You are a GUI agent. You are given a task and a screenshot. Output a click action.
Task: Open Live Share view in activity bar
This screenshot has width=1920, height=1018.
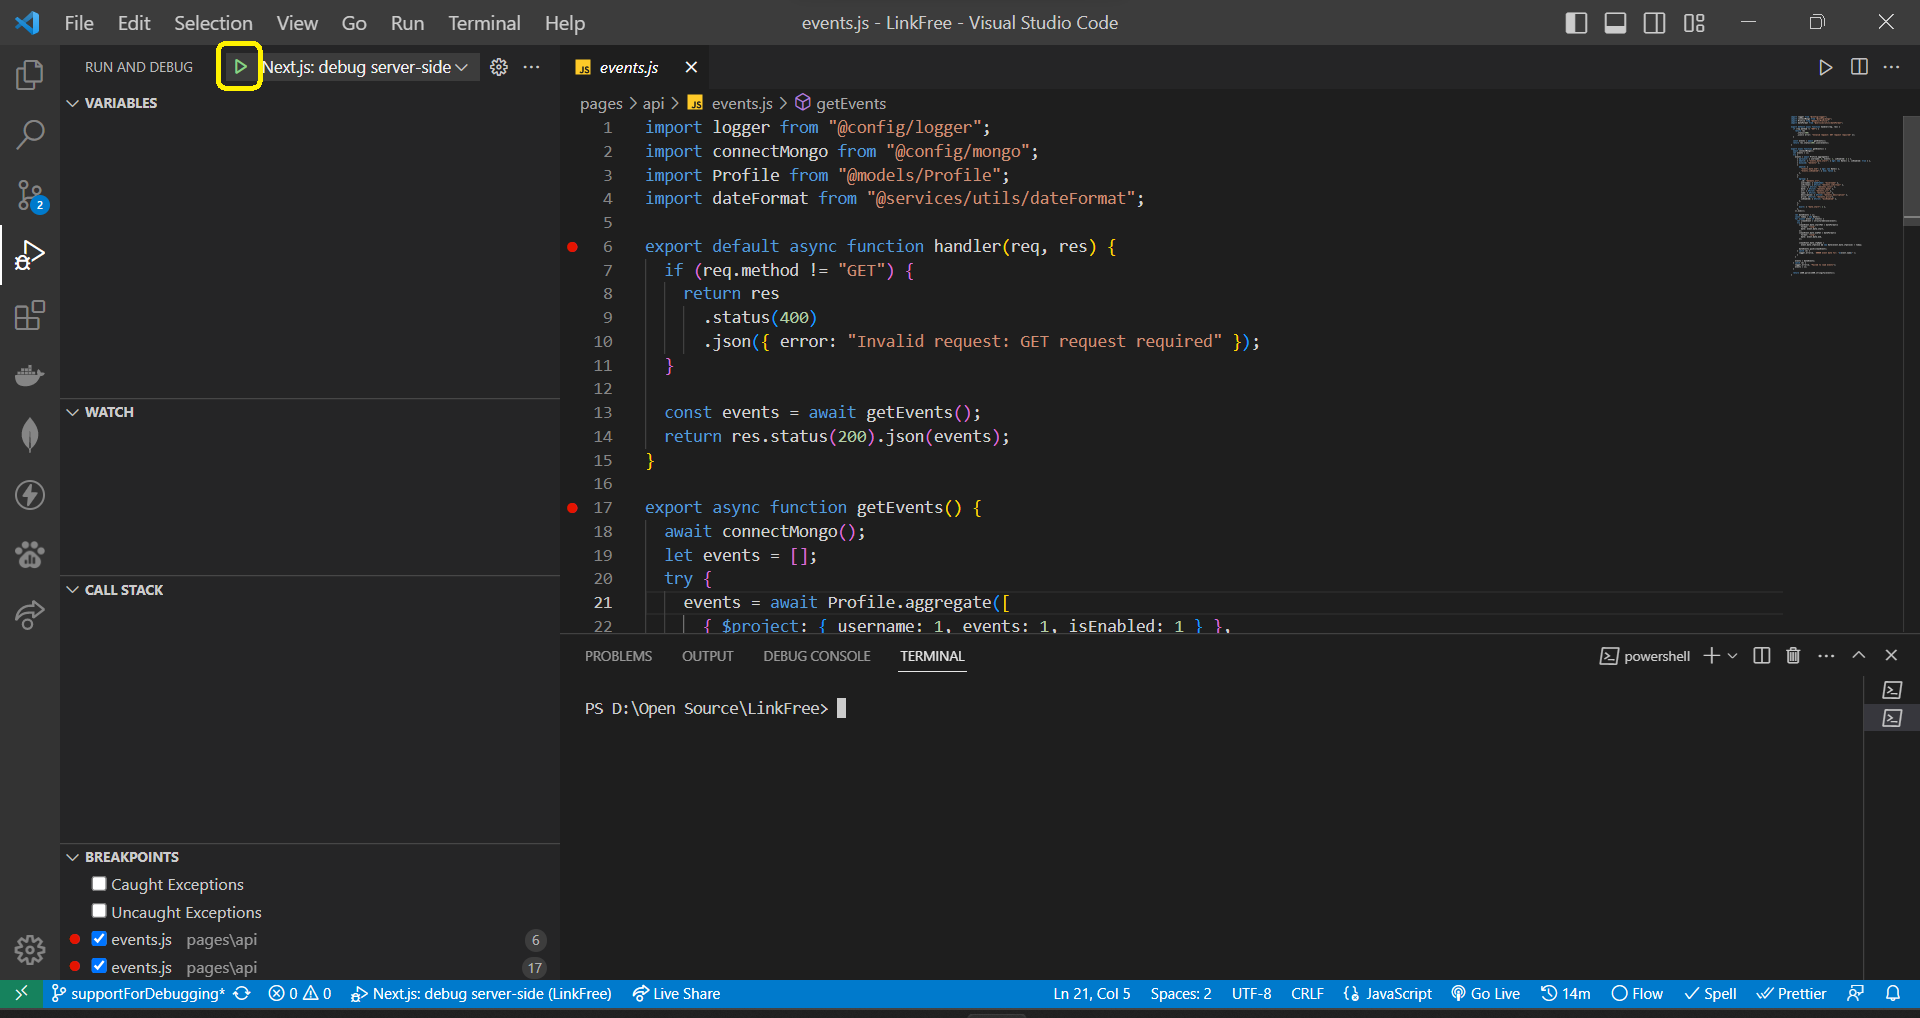point(30,614)
